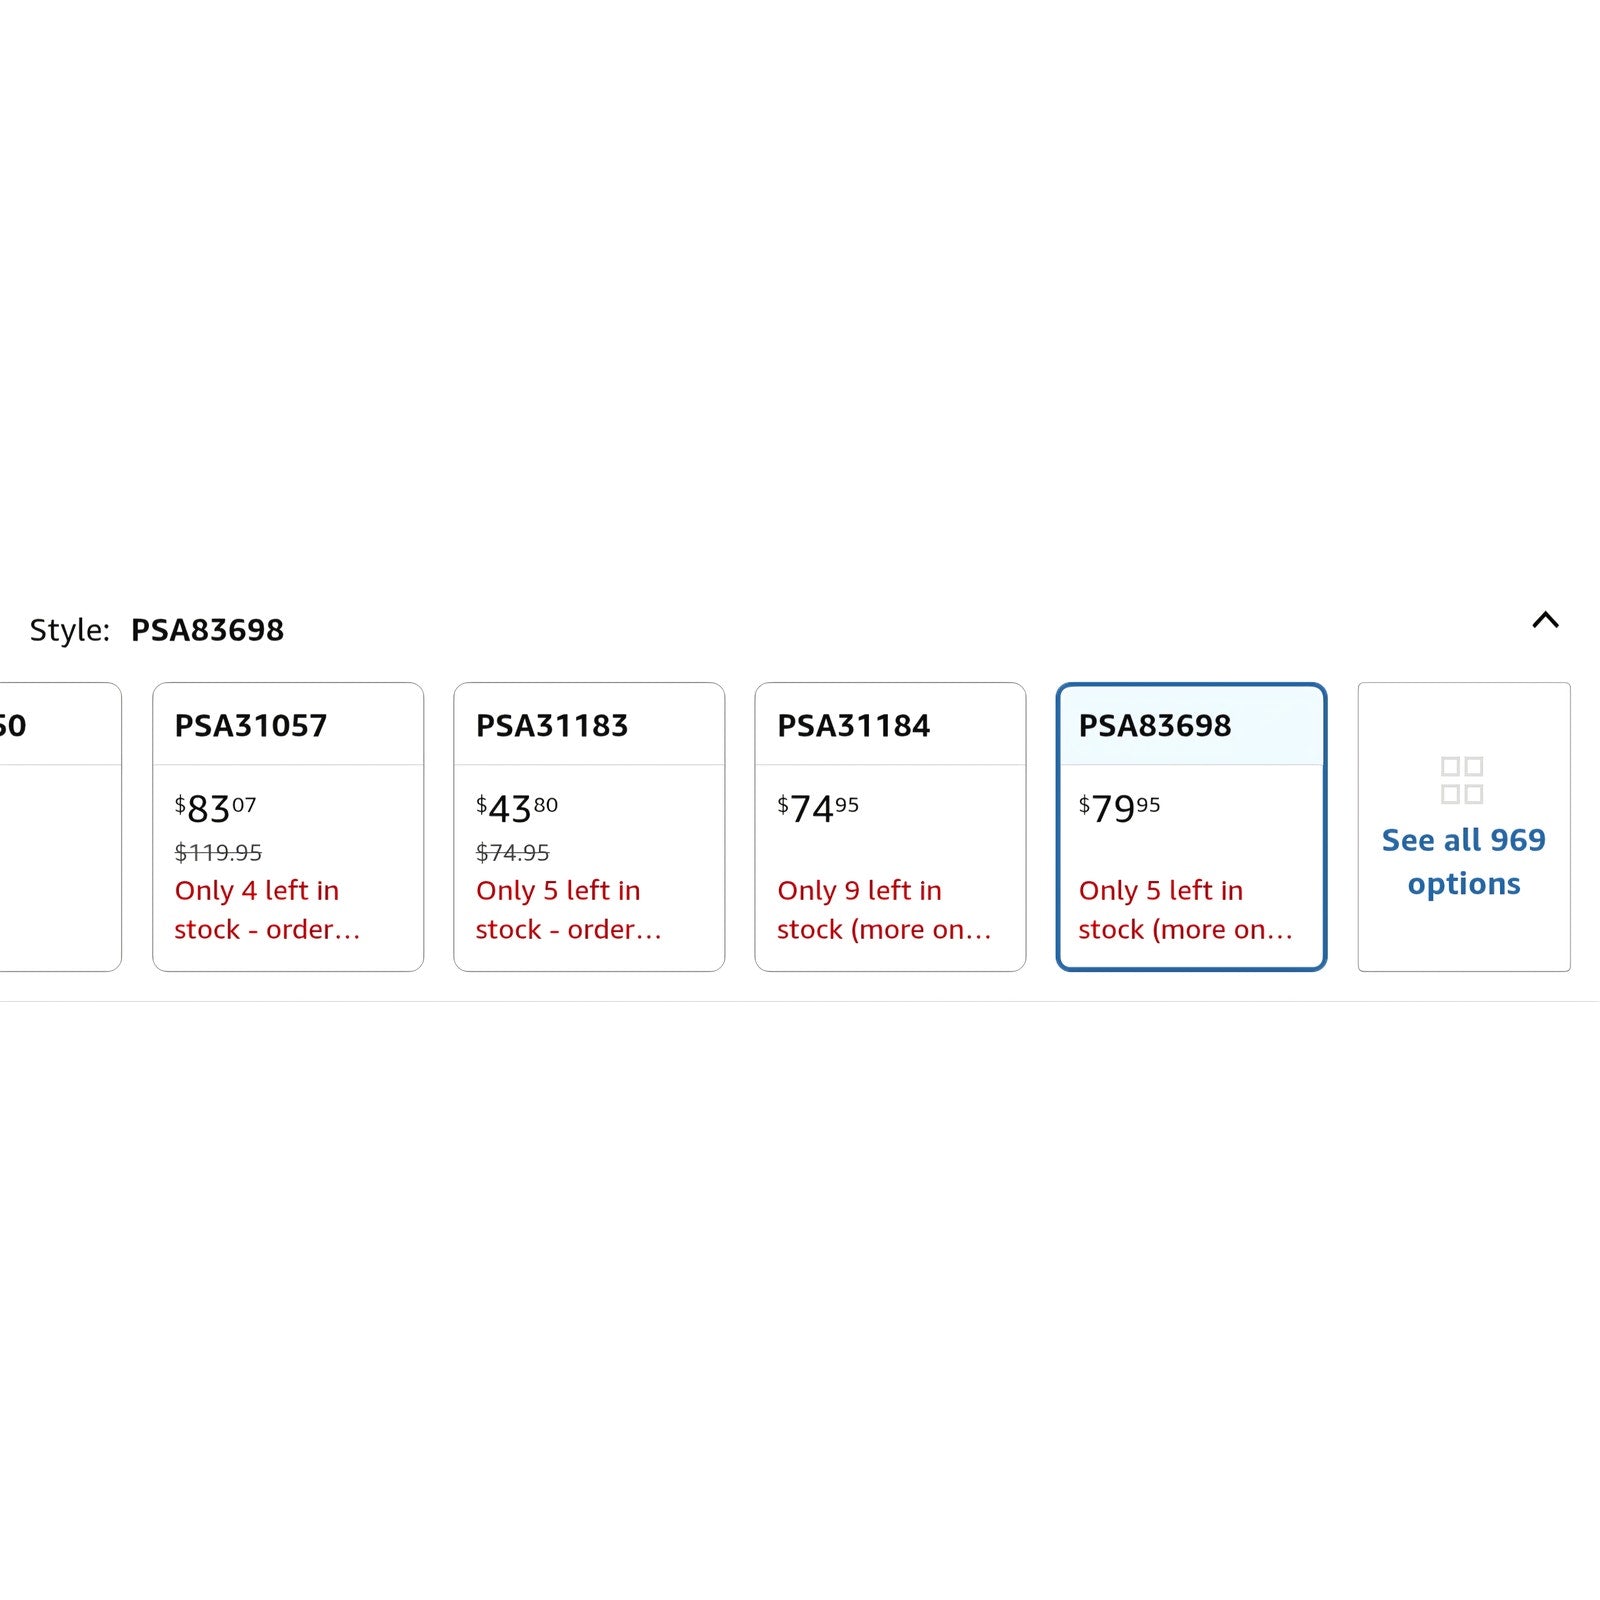This screenshot has height=1600, width=1600.
Task: Click the crossed-out $74.95 list price
Action: click(x=512, y=853)
